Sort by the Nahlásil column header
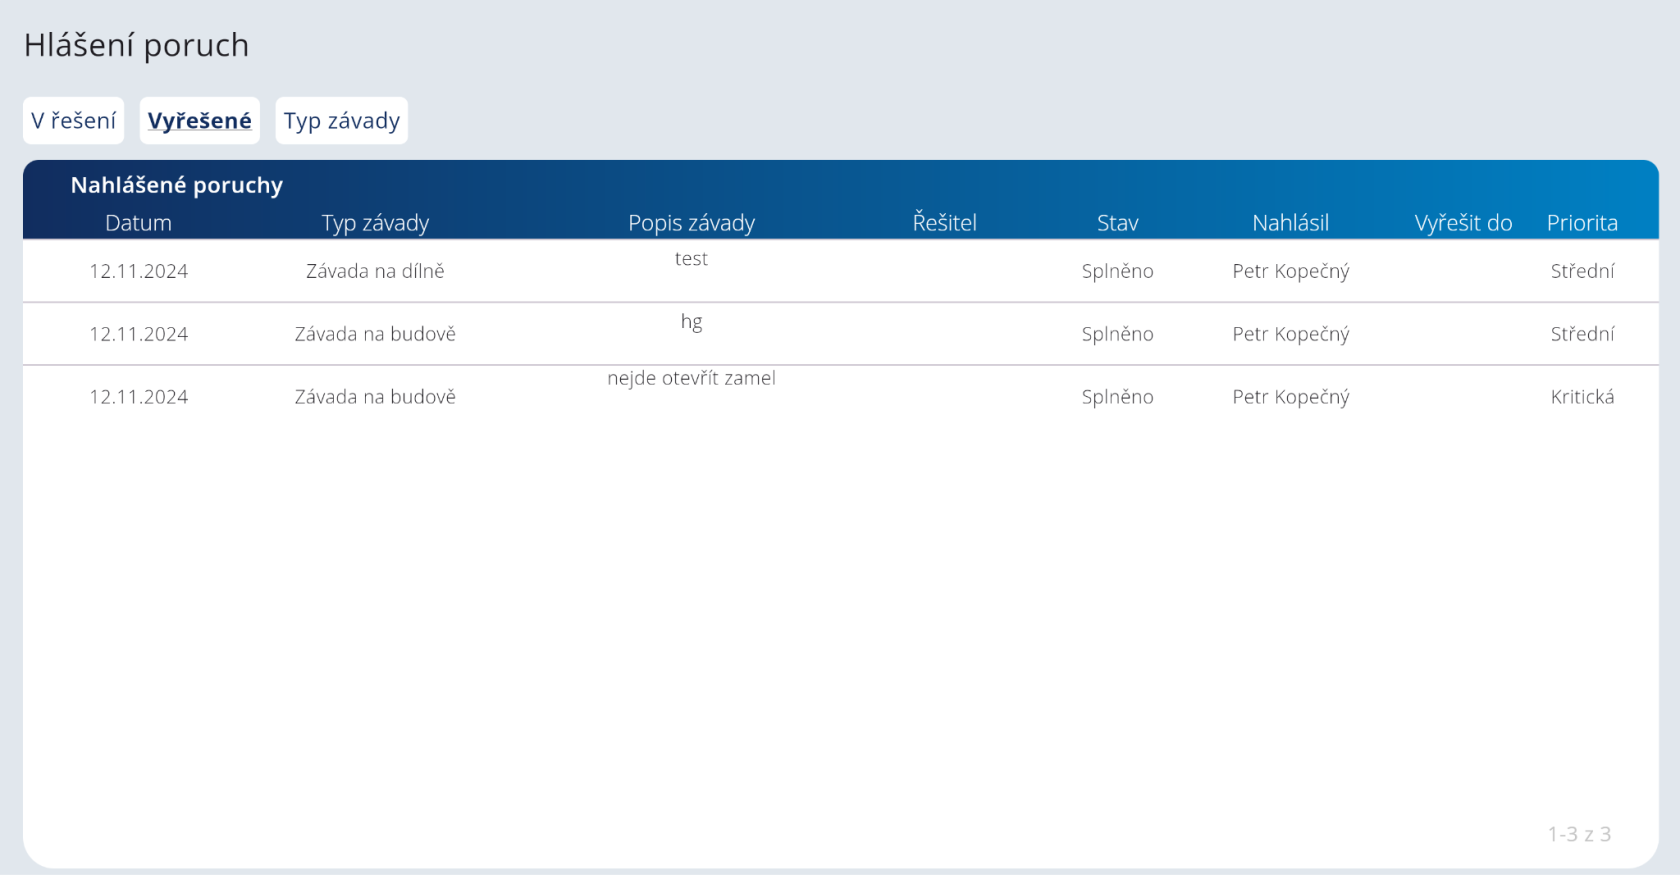Viewport: 1680px width, 875px height. click(x=1290, y=223)
